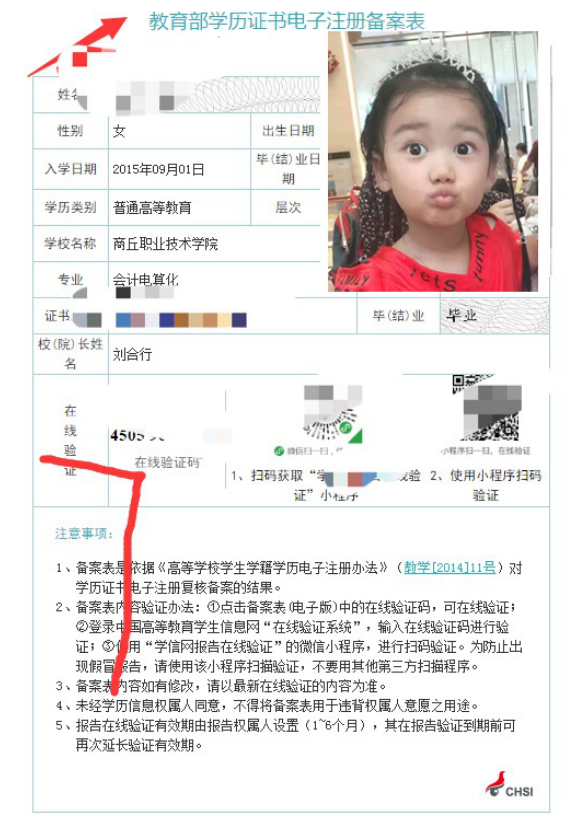Click the 出生日期 label cell
The width and height of the screenshot is (571, 830).
[x=288, y=131]
